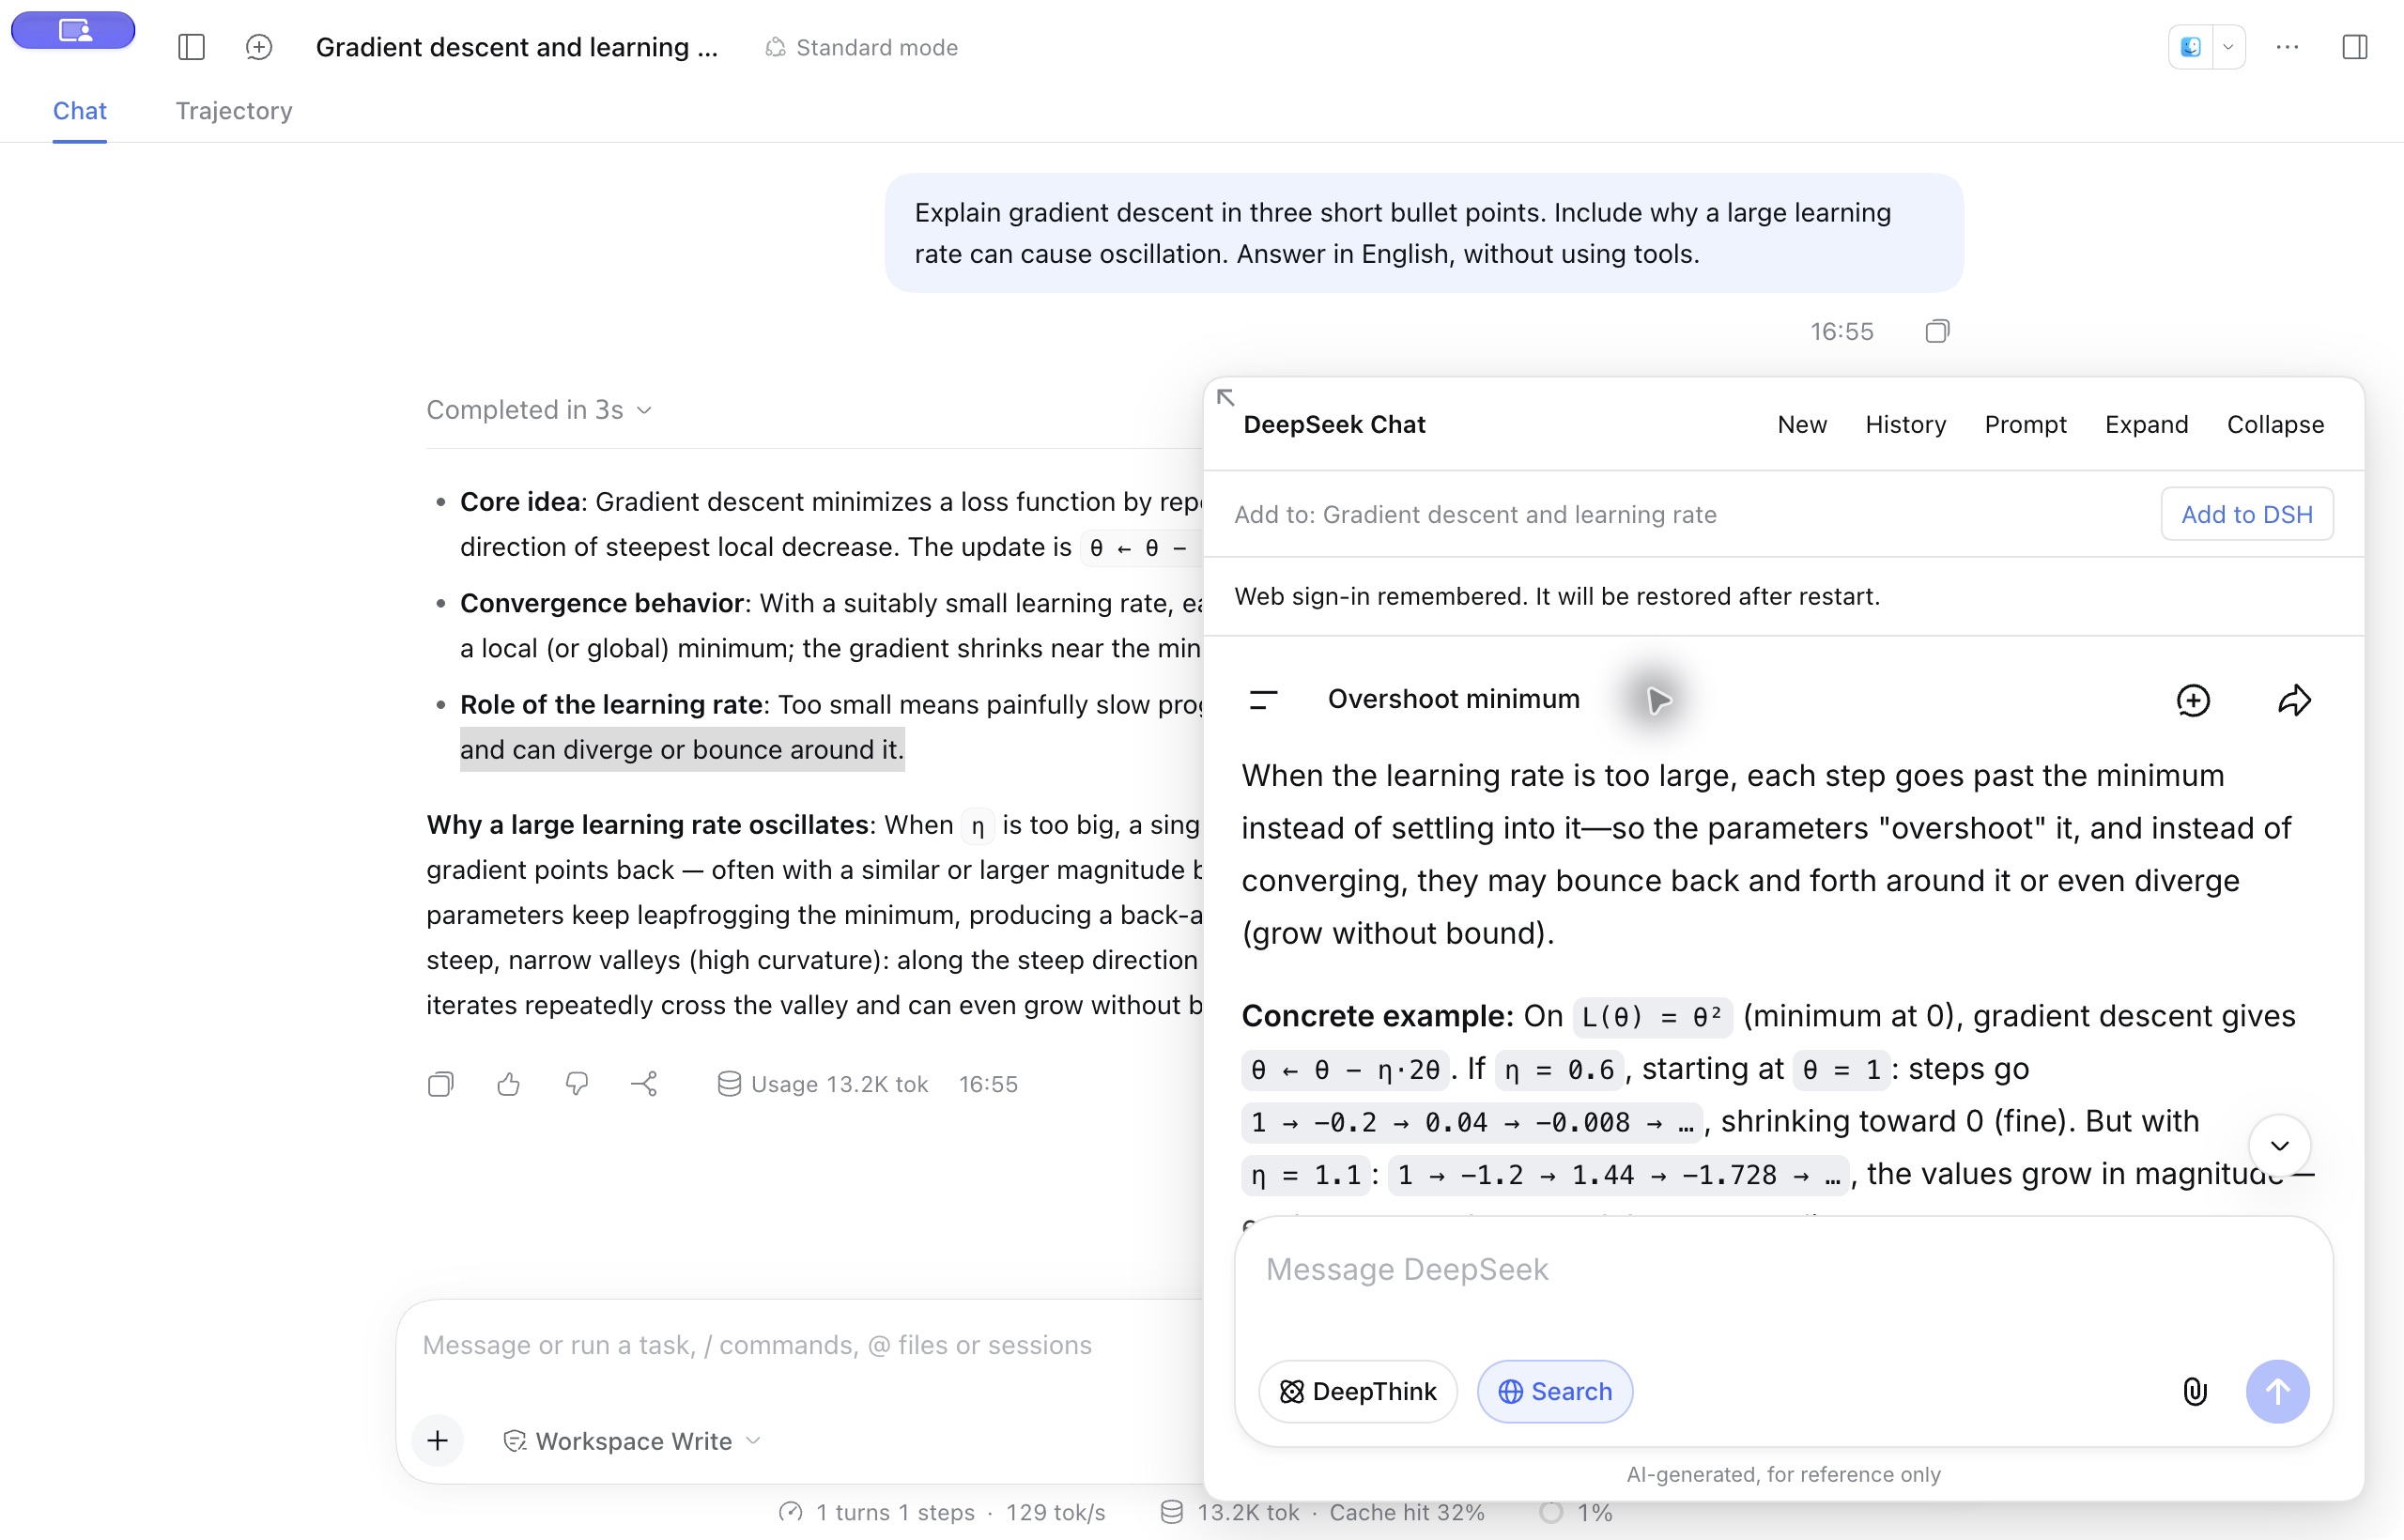Image resolution: width=2404 pixels, height=1540 pixels.
Task: Open the three-dots more options menu
Action: (2287, 47)
